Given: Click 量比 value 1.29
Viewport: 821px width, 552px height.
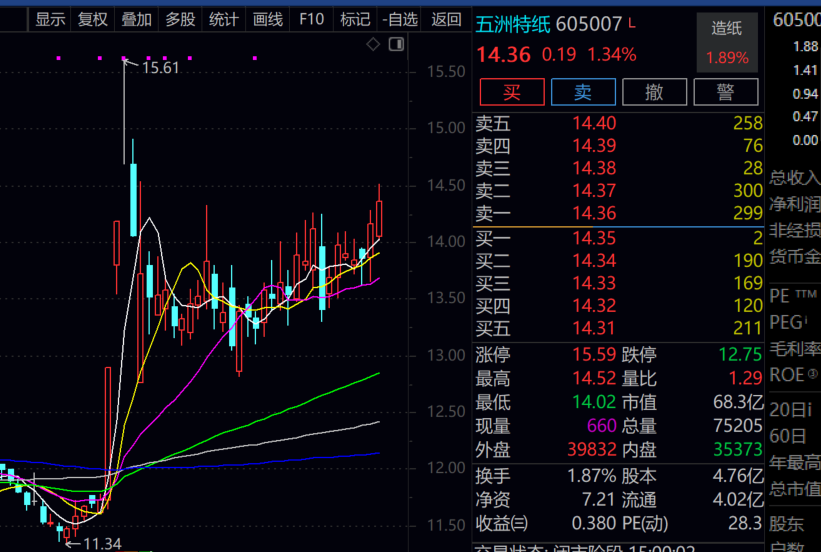Looking at the screenshot, I should click(x=746, y=378).
